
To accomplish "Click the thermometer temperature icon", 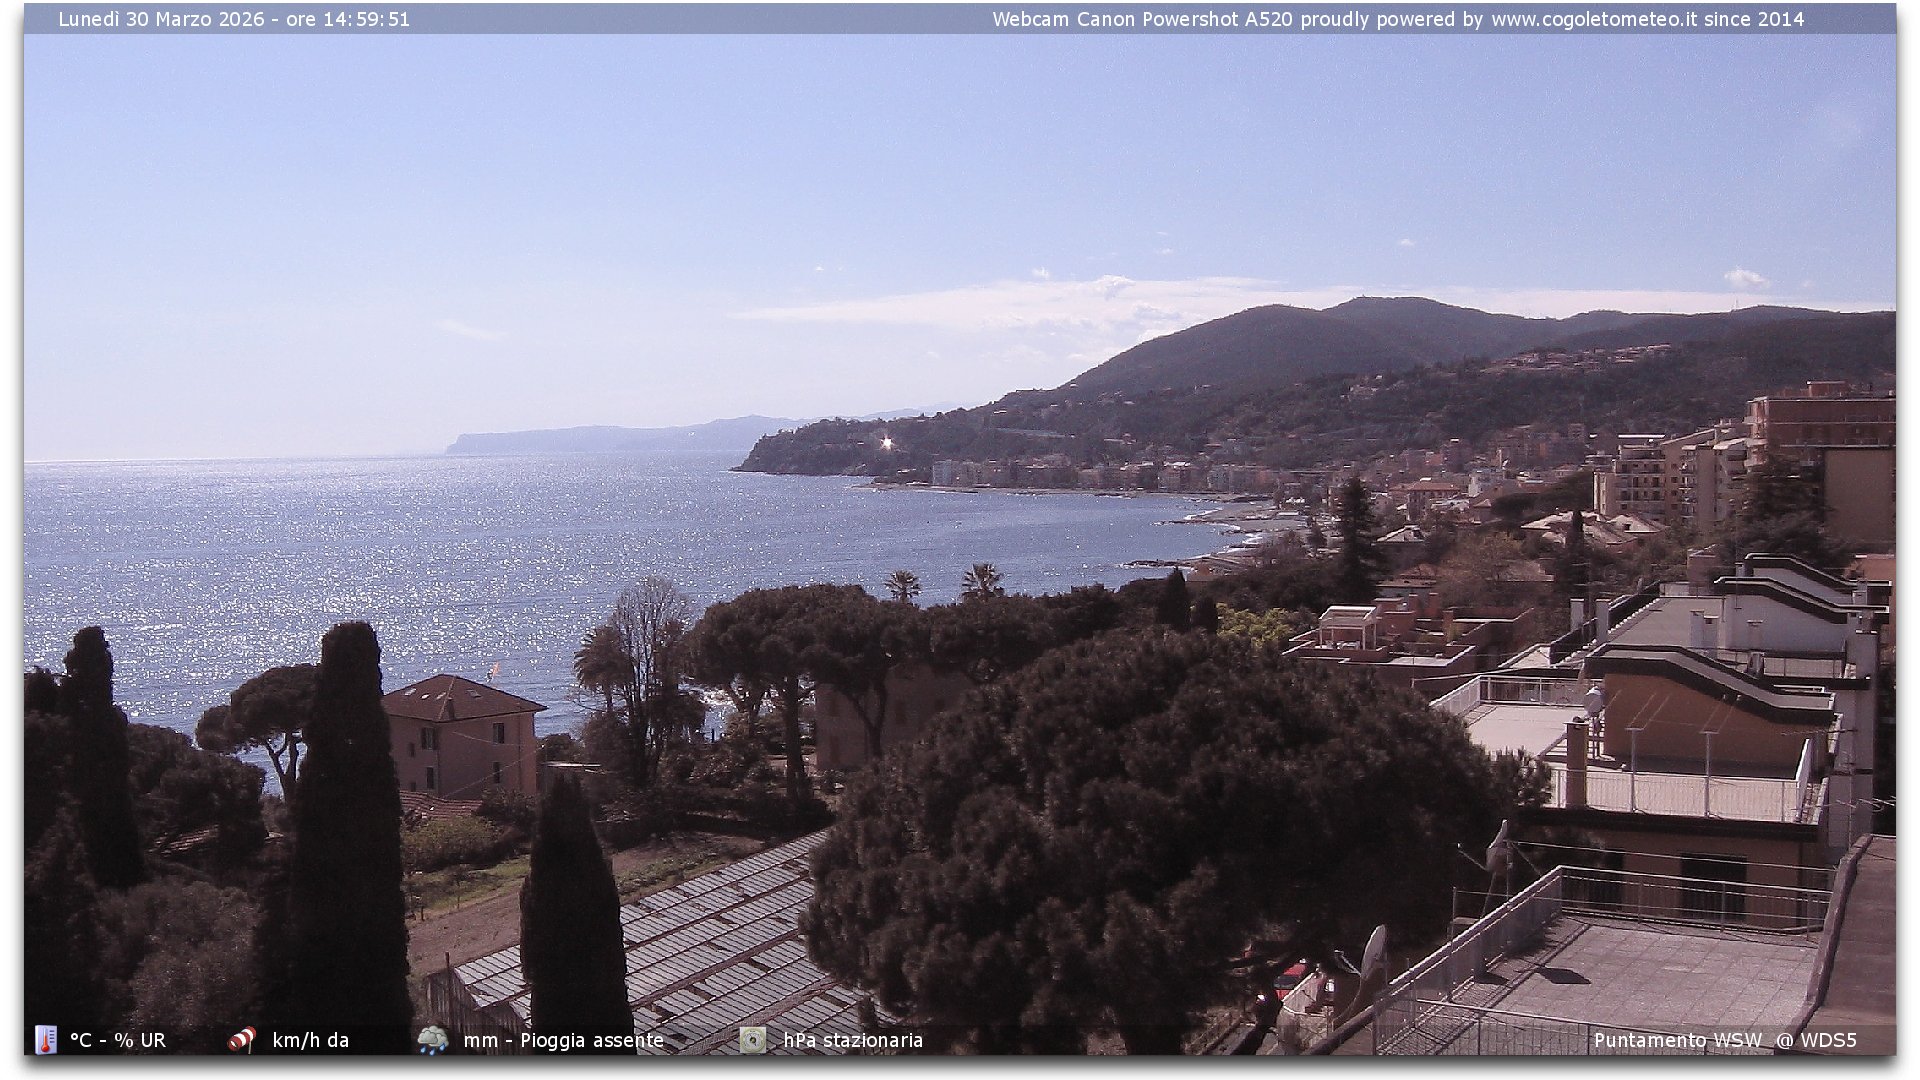I will tap(45, 1040).
